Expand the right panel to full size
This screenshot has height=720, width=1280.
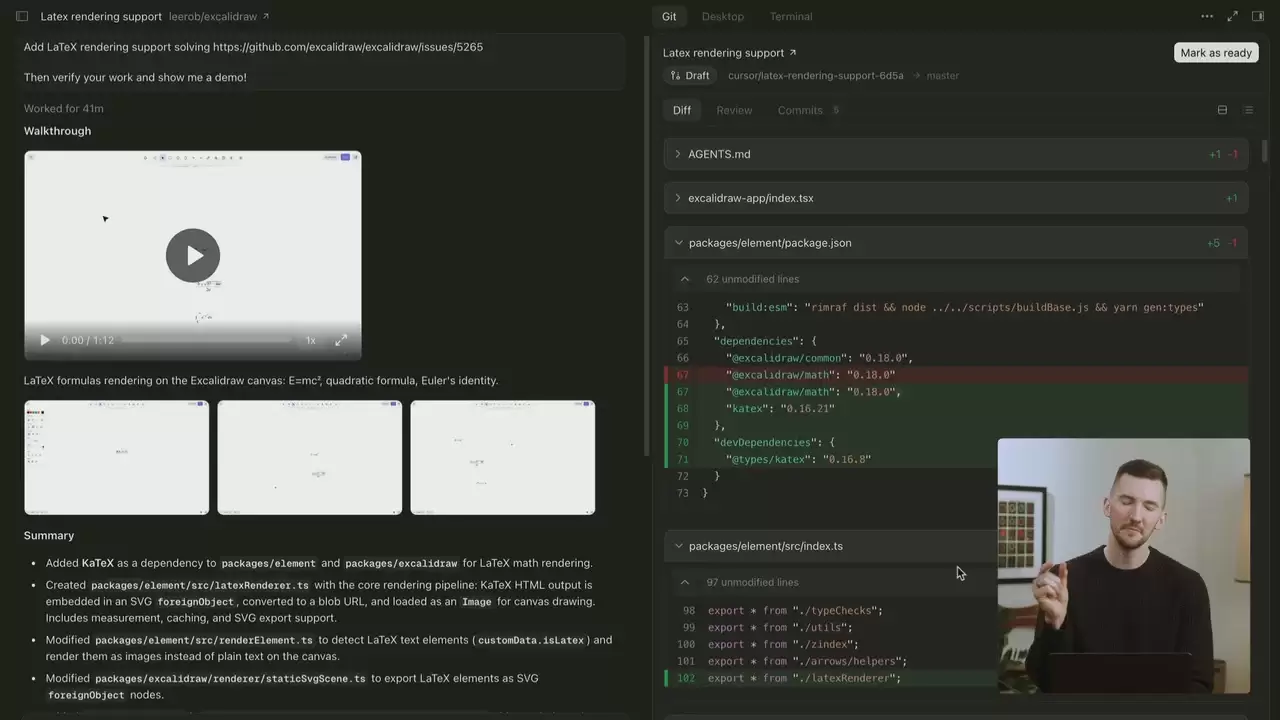coord(1233,16)
